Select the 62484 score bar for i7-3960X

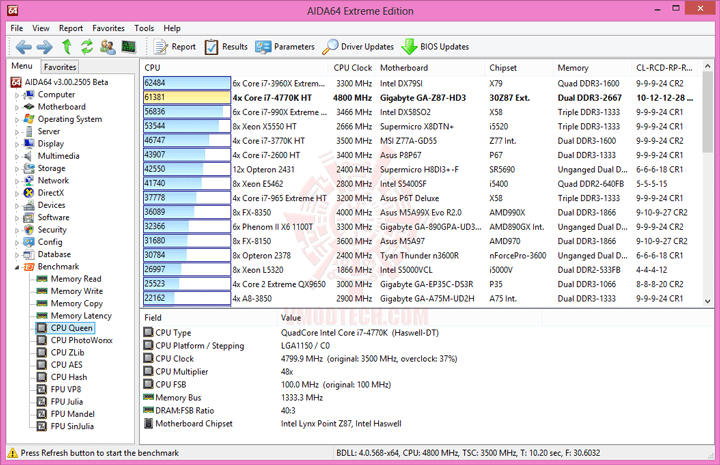pos(187,83)
